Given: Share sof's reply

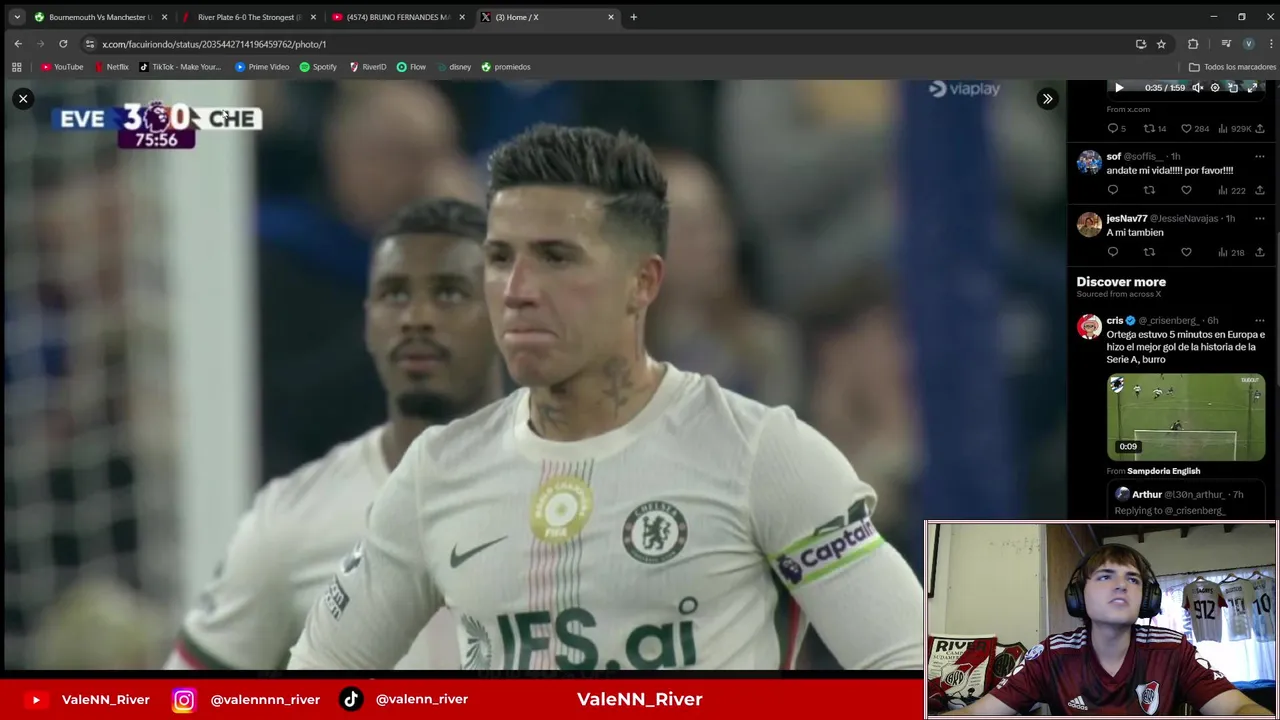Looking at the screenshot, I should click(1259, 190).
